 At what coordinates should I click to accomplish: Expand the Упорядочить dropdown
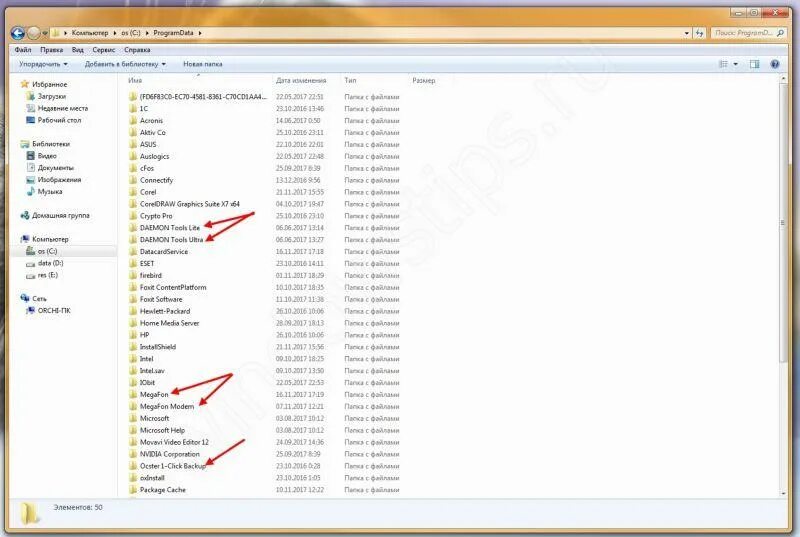pos(43,64)
